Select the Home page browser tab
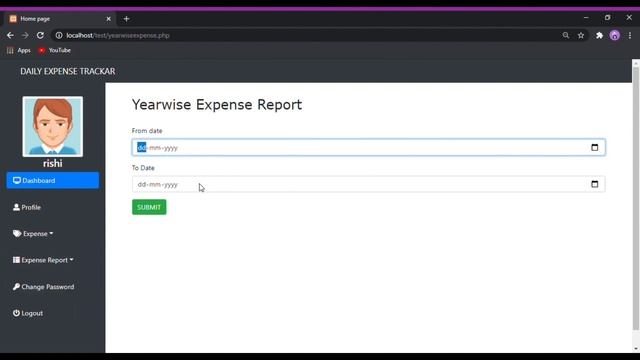The height and width of the screenshot is (360, 640). (x=60, y=19)
